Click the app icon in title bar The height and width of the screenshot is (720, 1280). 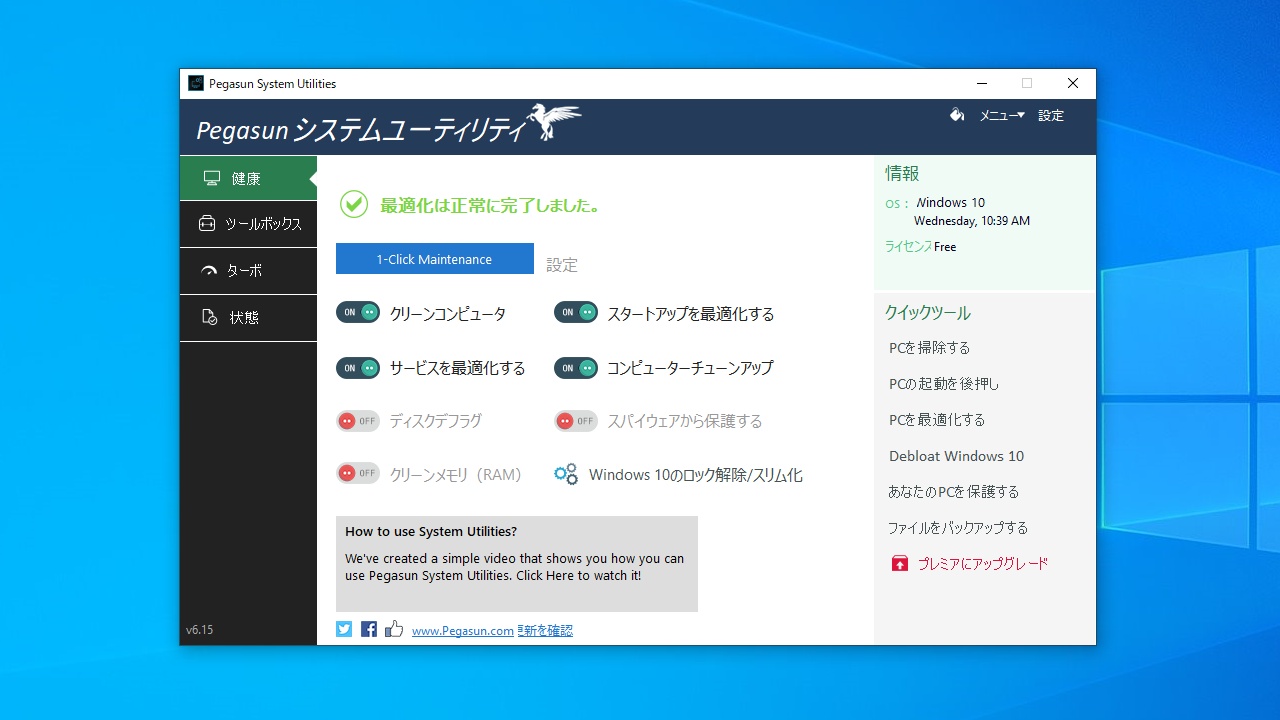click(196, 83)
